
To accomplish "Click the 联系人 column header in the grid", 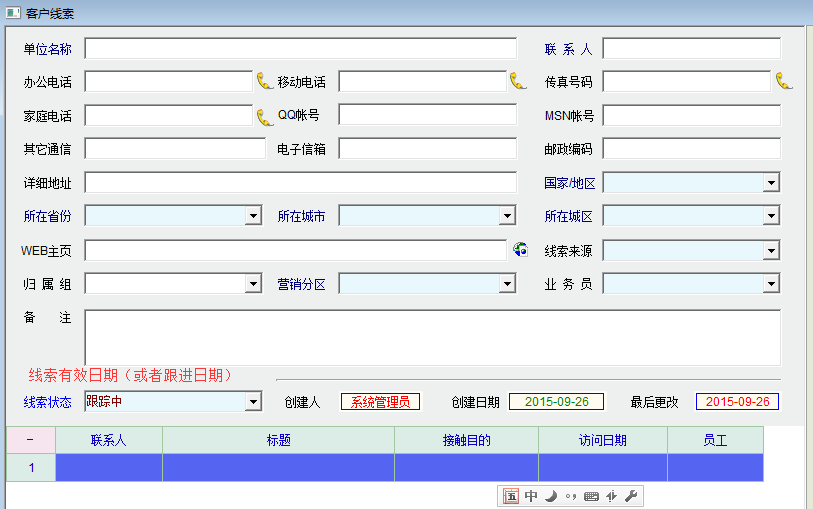I will 109,440.
